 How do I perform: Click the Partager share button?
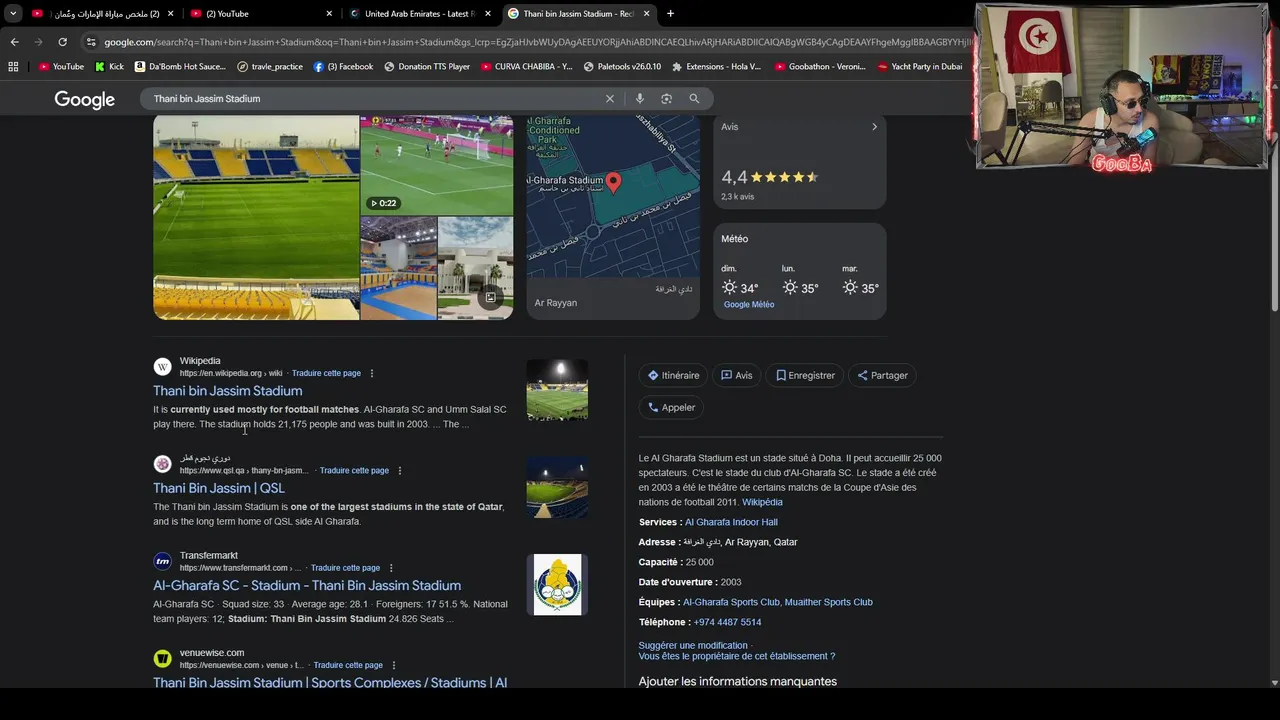click(x=882, y=375)
